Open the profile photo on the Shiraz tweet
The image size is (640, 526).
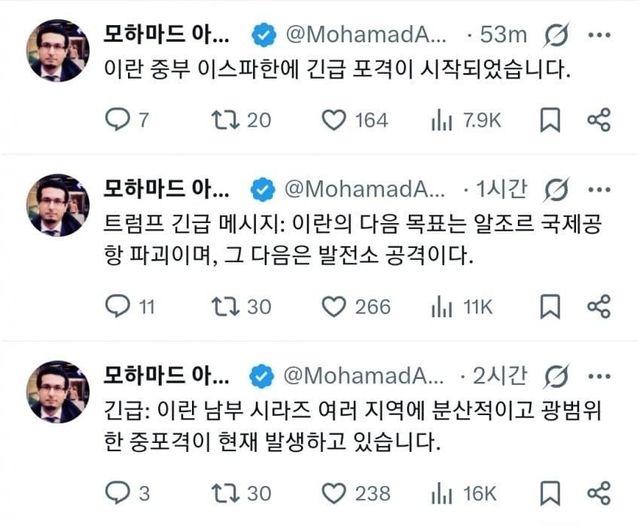tap(57, 392)
